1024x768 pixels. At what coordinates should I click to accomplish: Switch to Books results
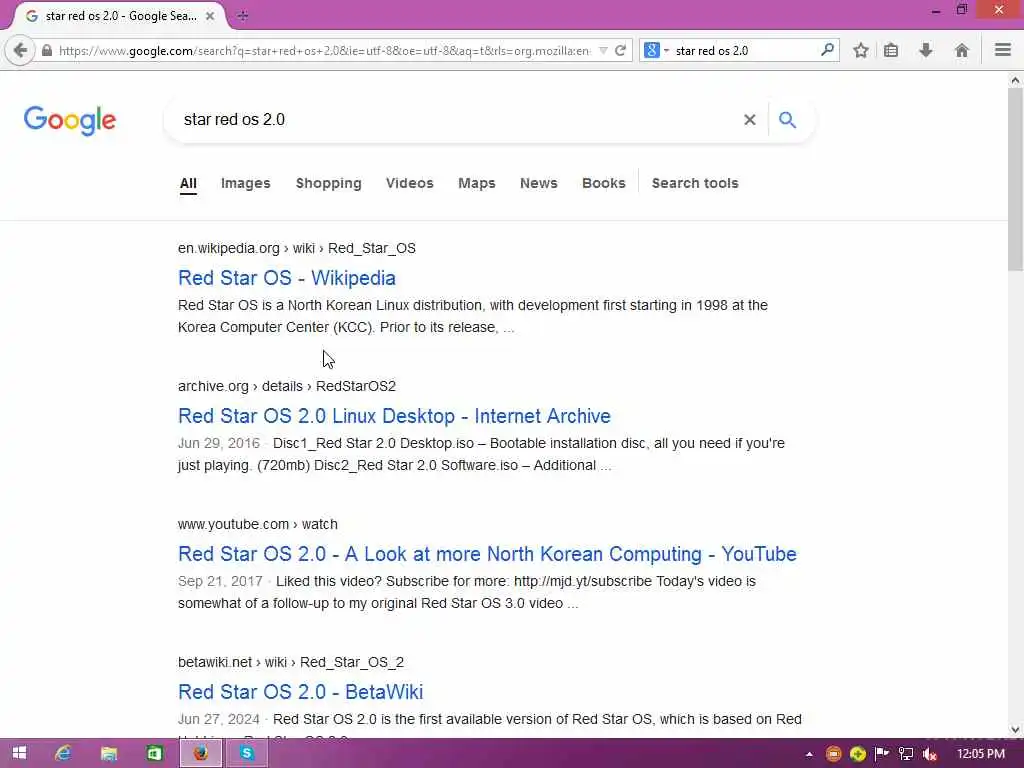(603, 184)
